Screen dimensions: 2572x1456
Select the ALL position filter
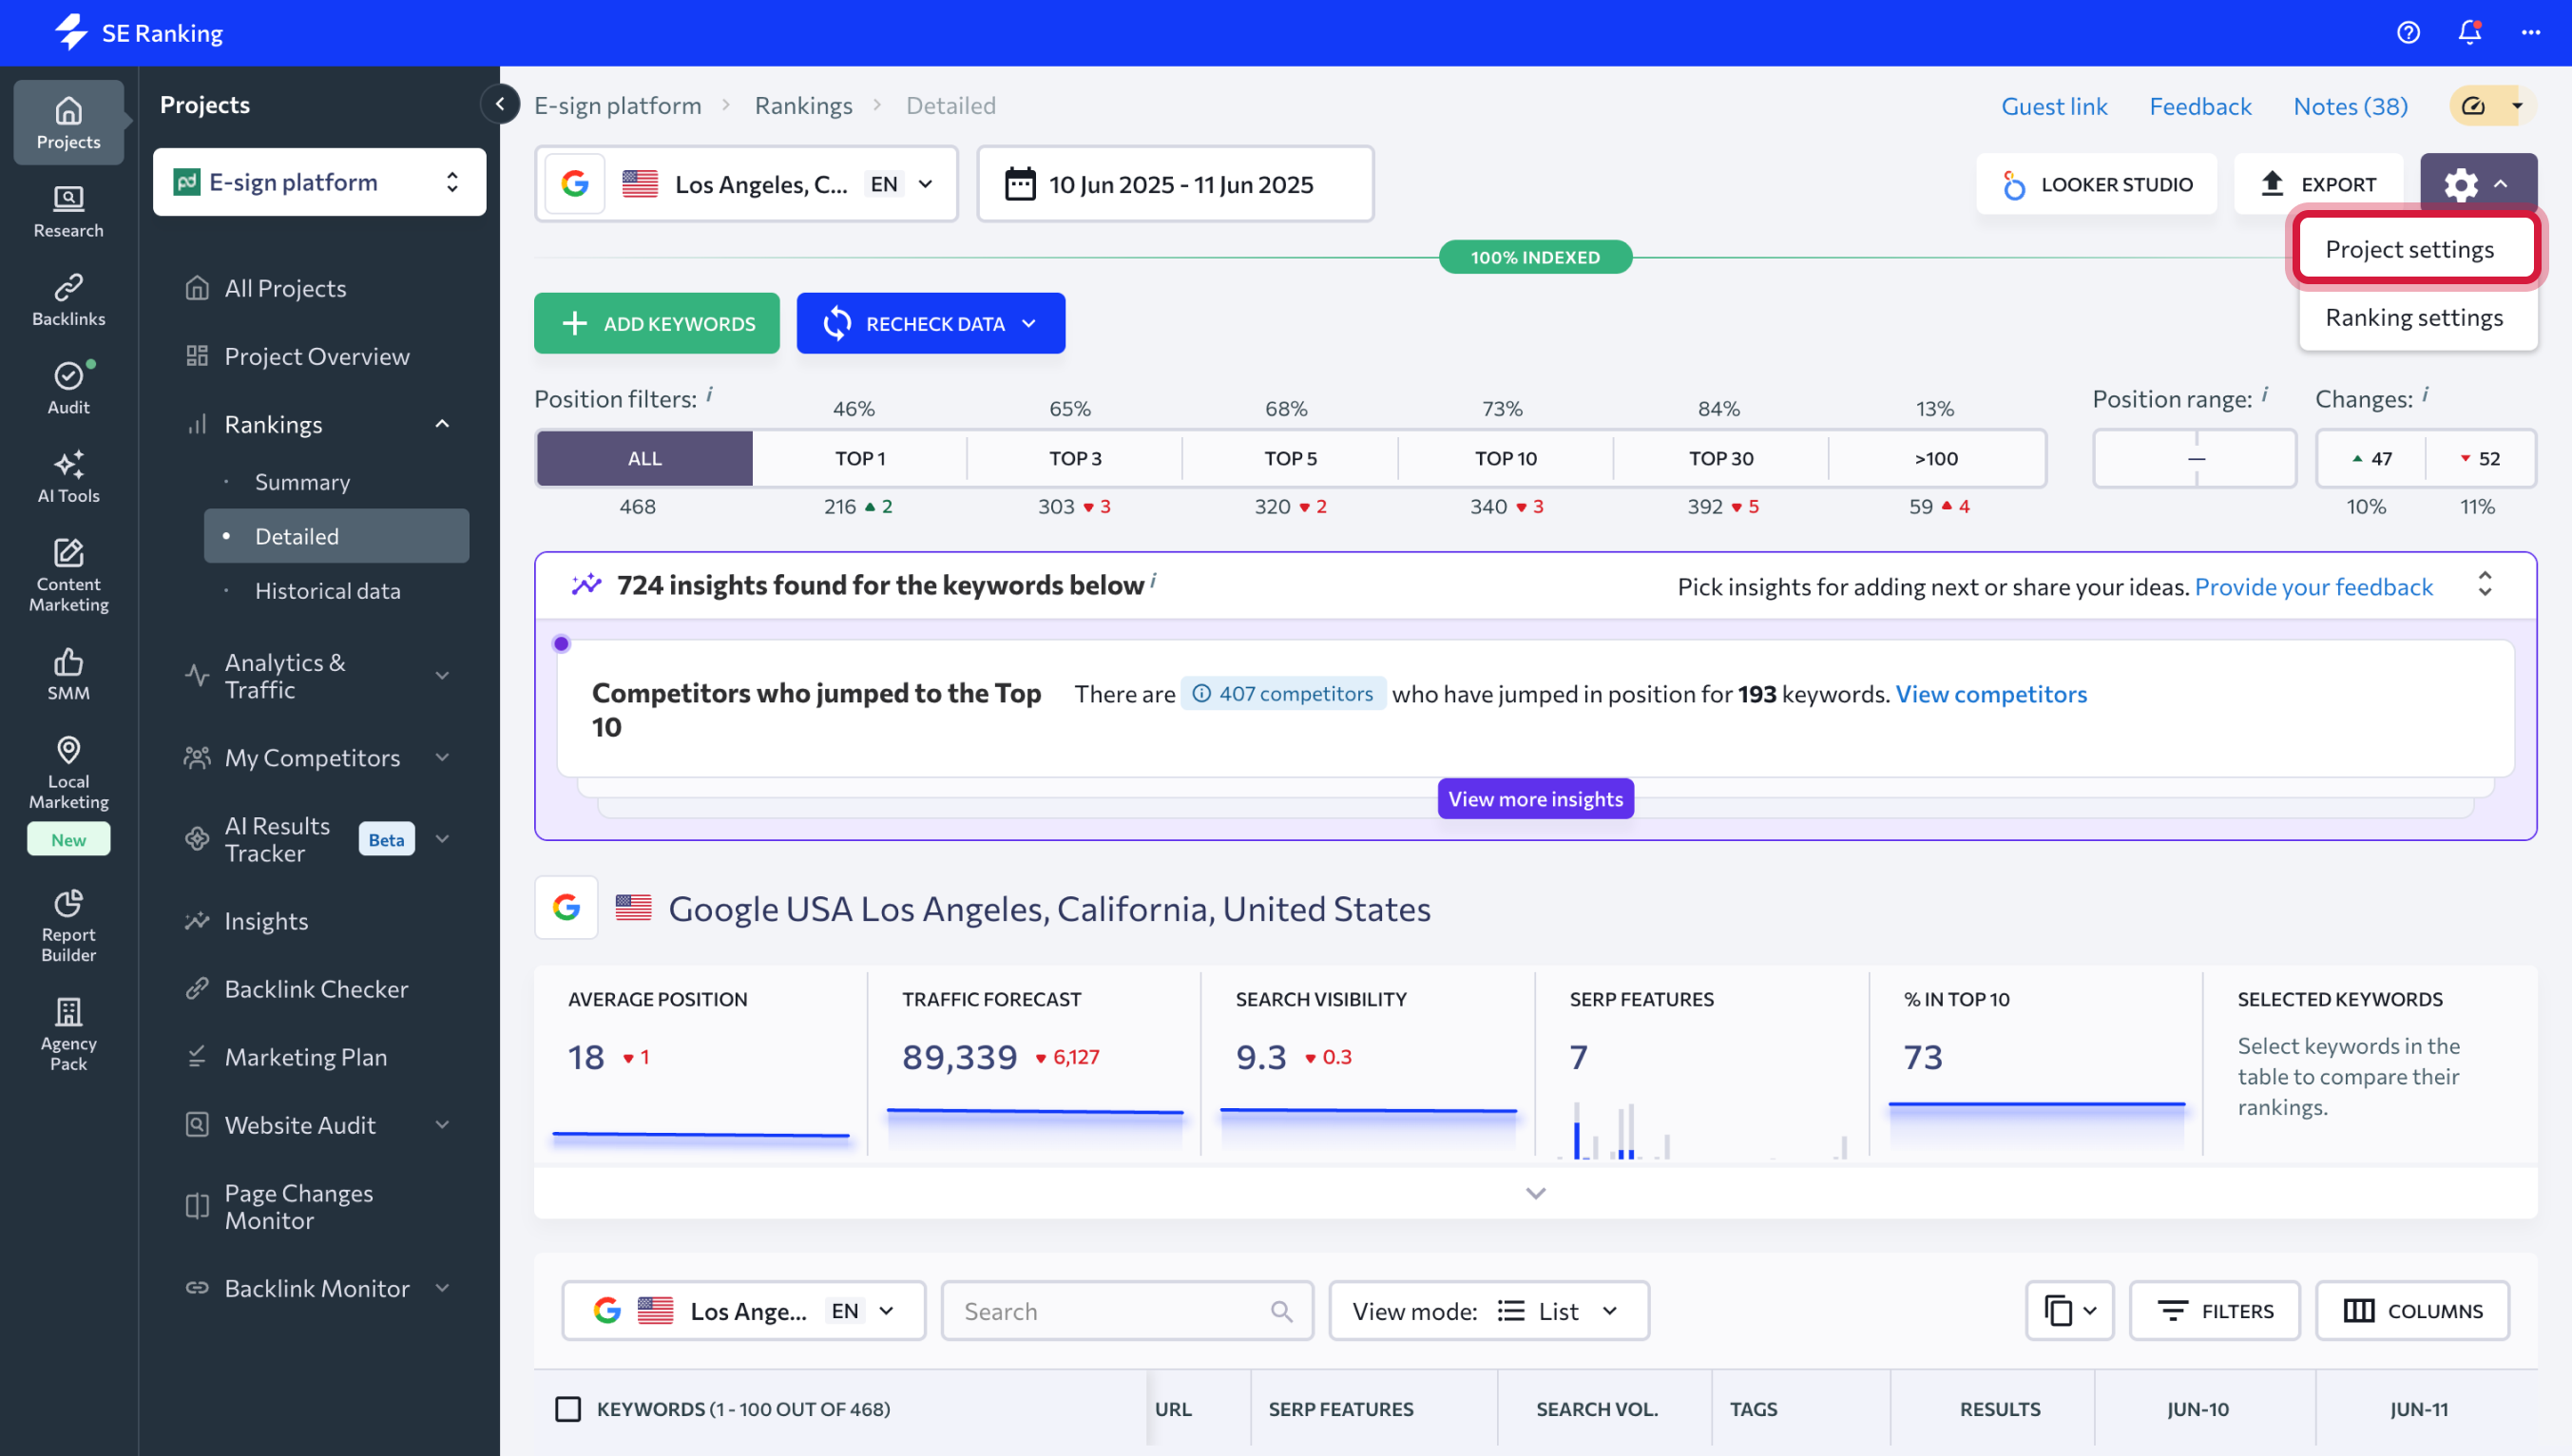[645, 459]
